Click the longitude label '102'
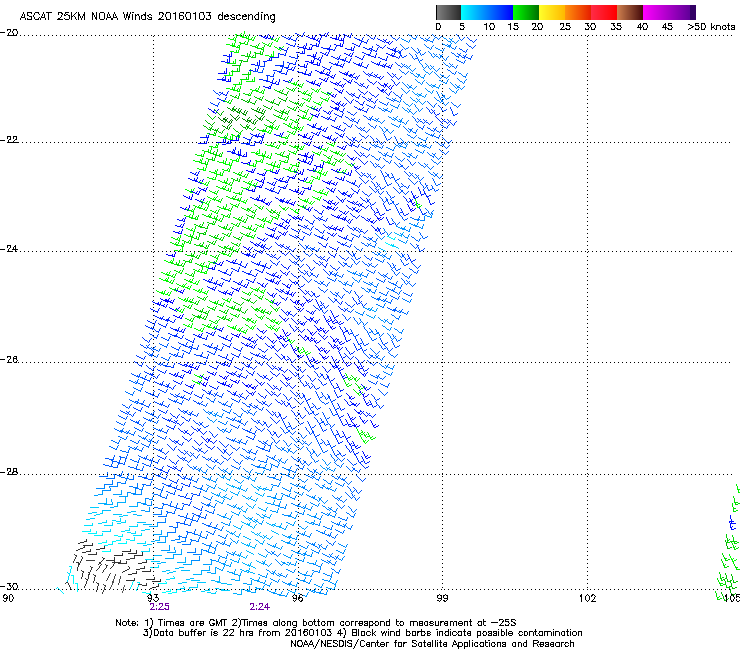 pyautogui.click(x=588, y=599)
